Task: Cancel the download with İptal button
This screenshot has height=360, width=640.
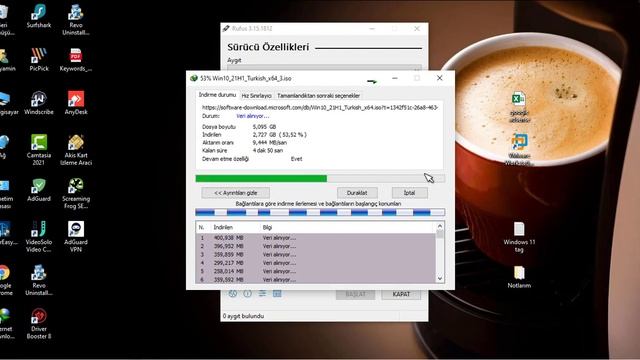Action: pyautogui.click(x=410, y=193)
